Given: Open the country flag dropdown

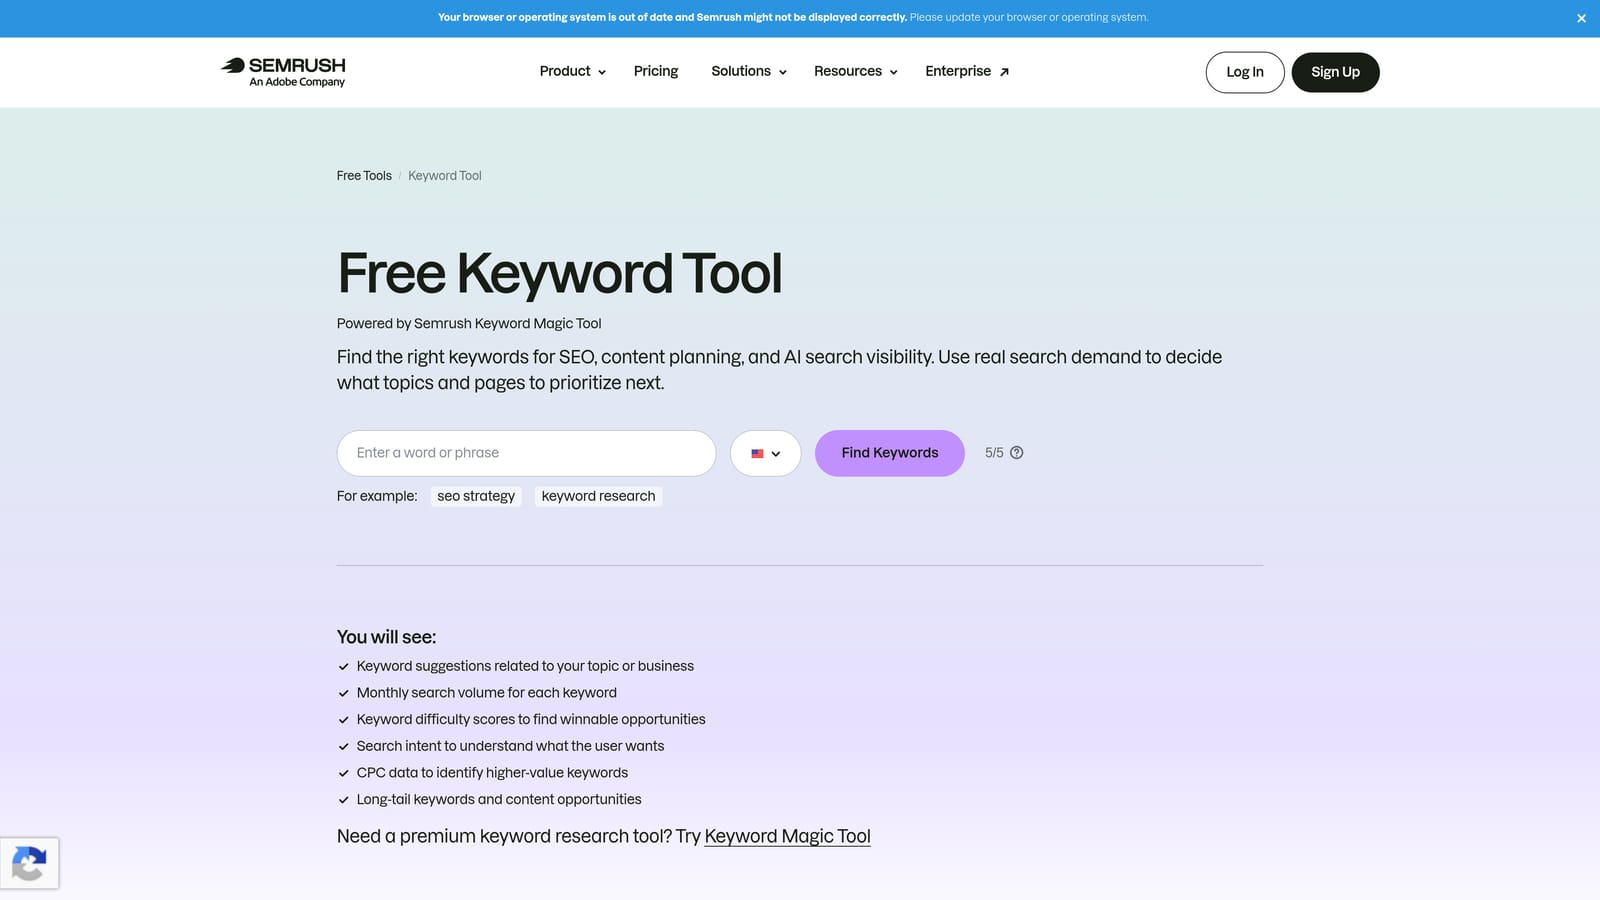Looking at the screenshot, I should pos(765,453).
